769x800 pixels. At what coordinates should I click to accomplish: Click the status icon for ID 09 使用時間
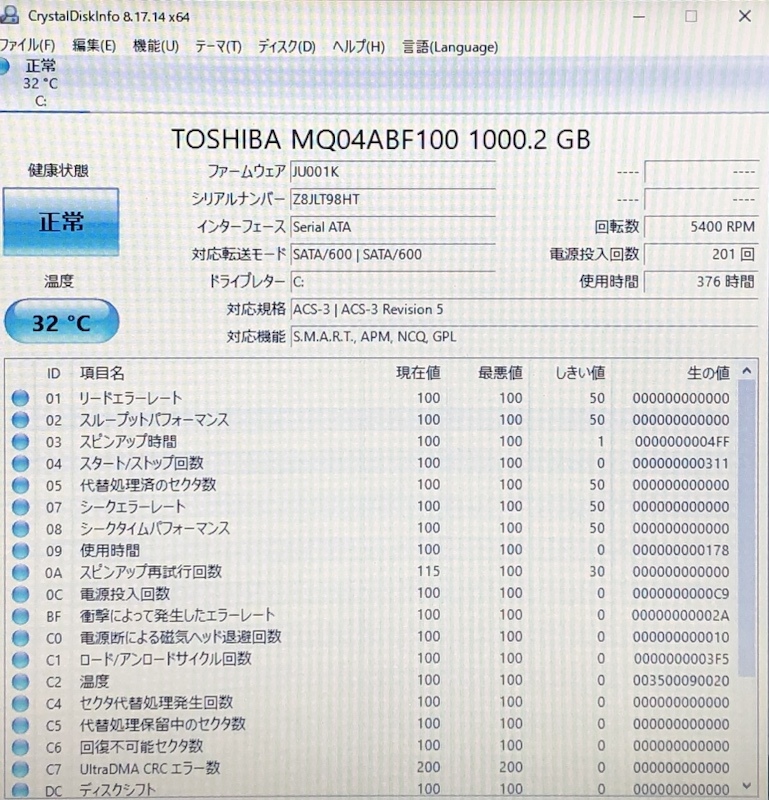tap(20, 551)
